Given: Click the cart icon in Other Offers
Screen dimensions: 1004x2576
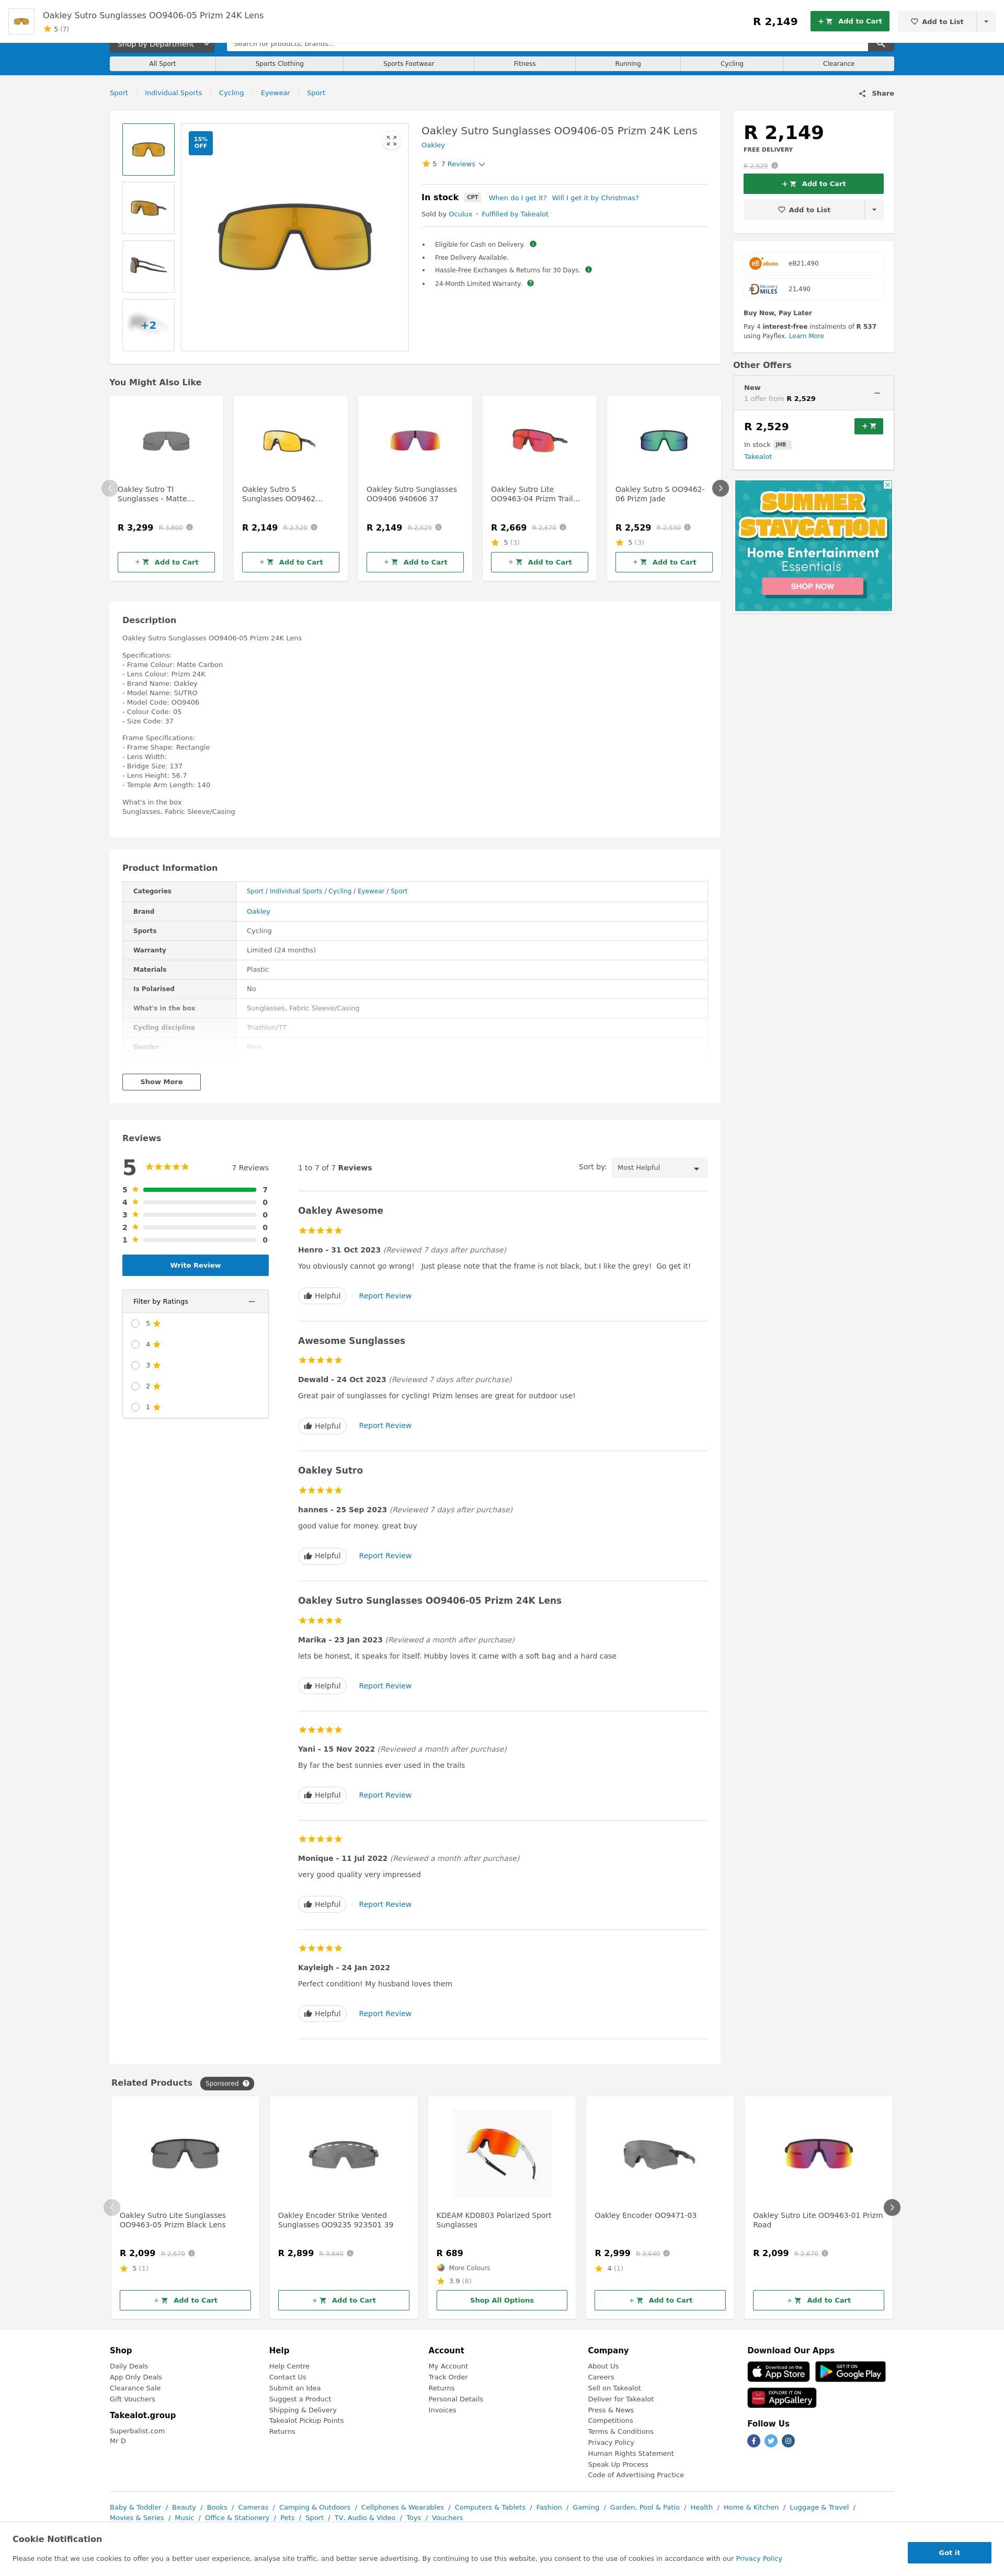Looking at the screenshot, I should click(869, 426).
